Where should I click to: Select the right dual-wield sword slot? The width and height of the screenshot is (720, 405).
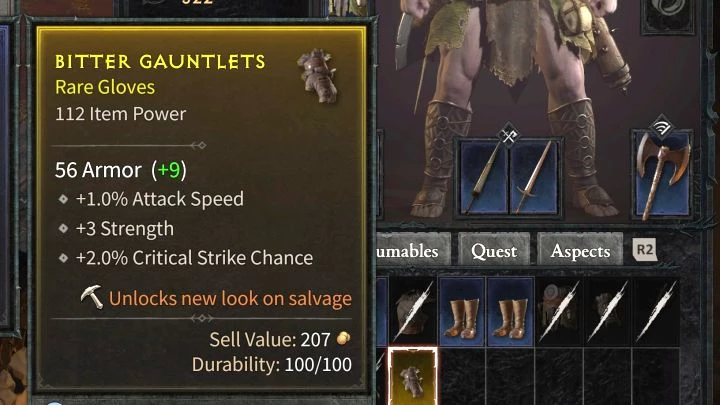pos(534,177)
